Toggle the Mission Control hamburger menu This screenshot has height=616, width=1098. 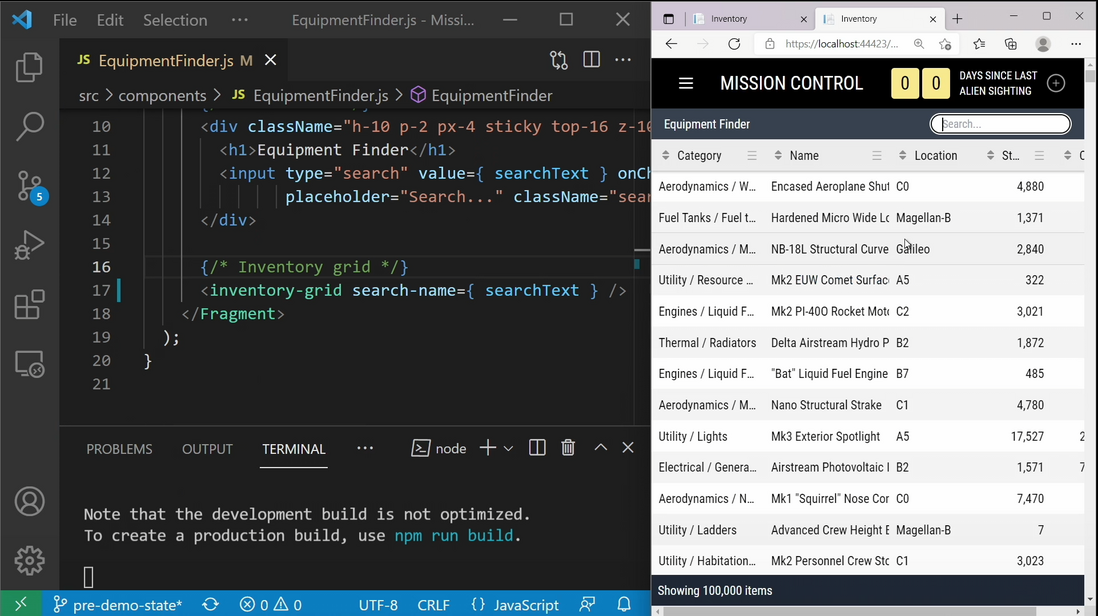coord(686,83)
